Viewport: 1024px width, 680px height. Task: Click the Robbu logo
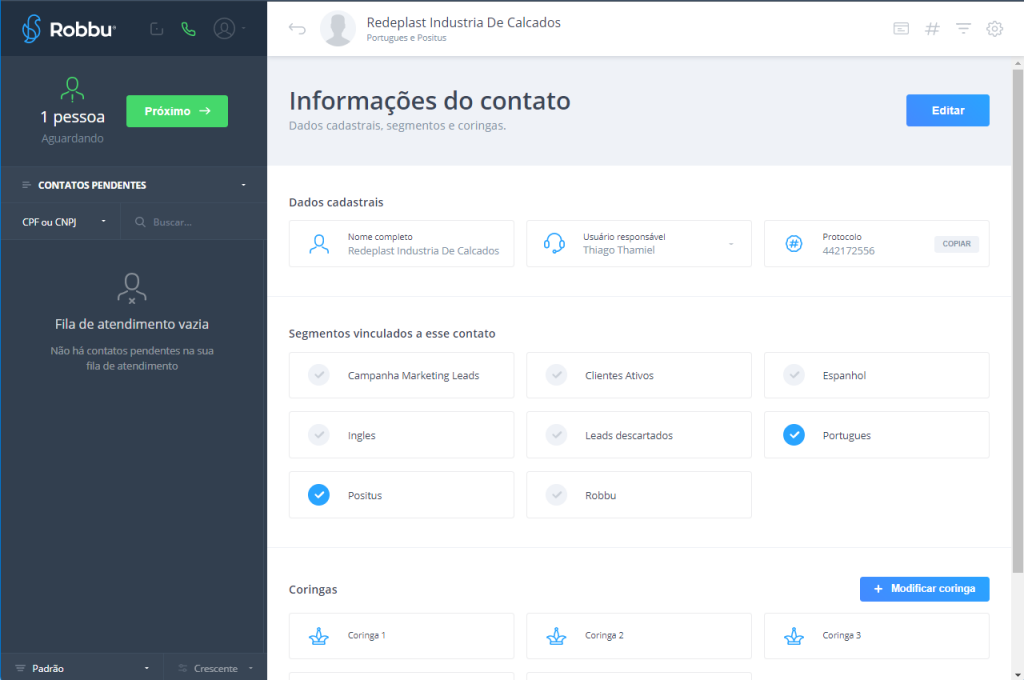69,29
